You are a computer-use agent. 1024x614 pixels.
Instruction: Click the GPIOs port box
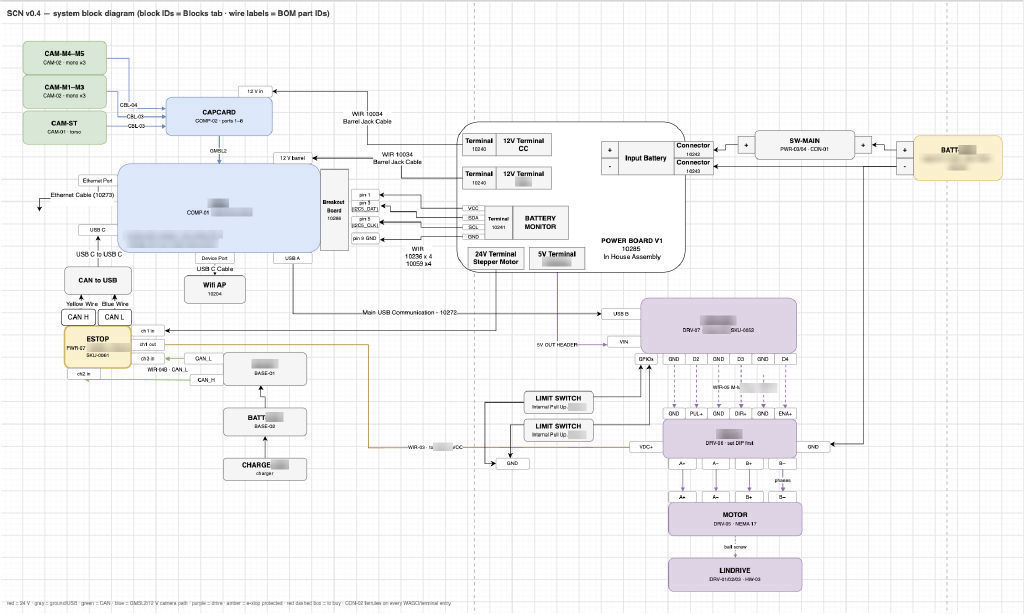[646, 359]
